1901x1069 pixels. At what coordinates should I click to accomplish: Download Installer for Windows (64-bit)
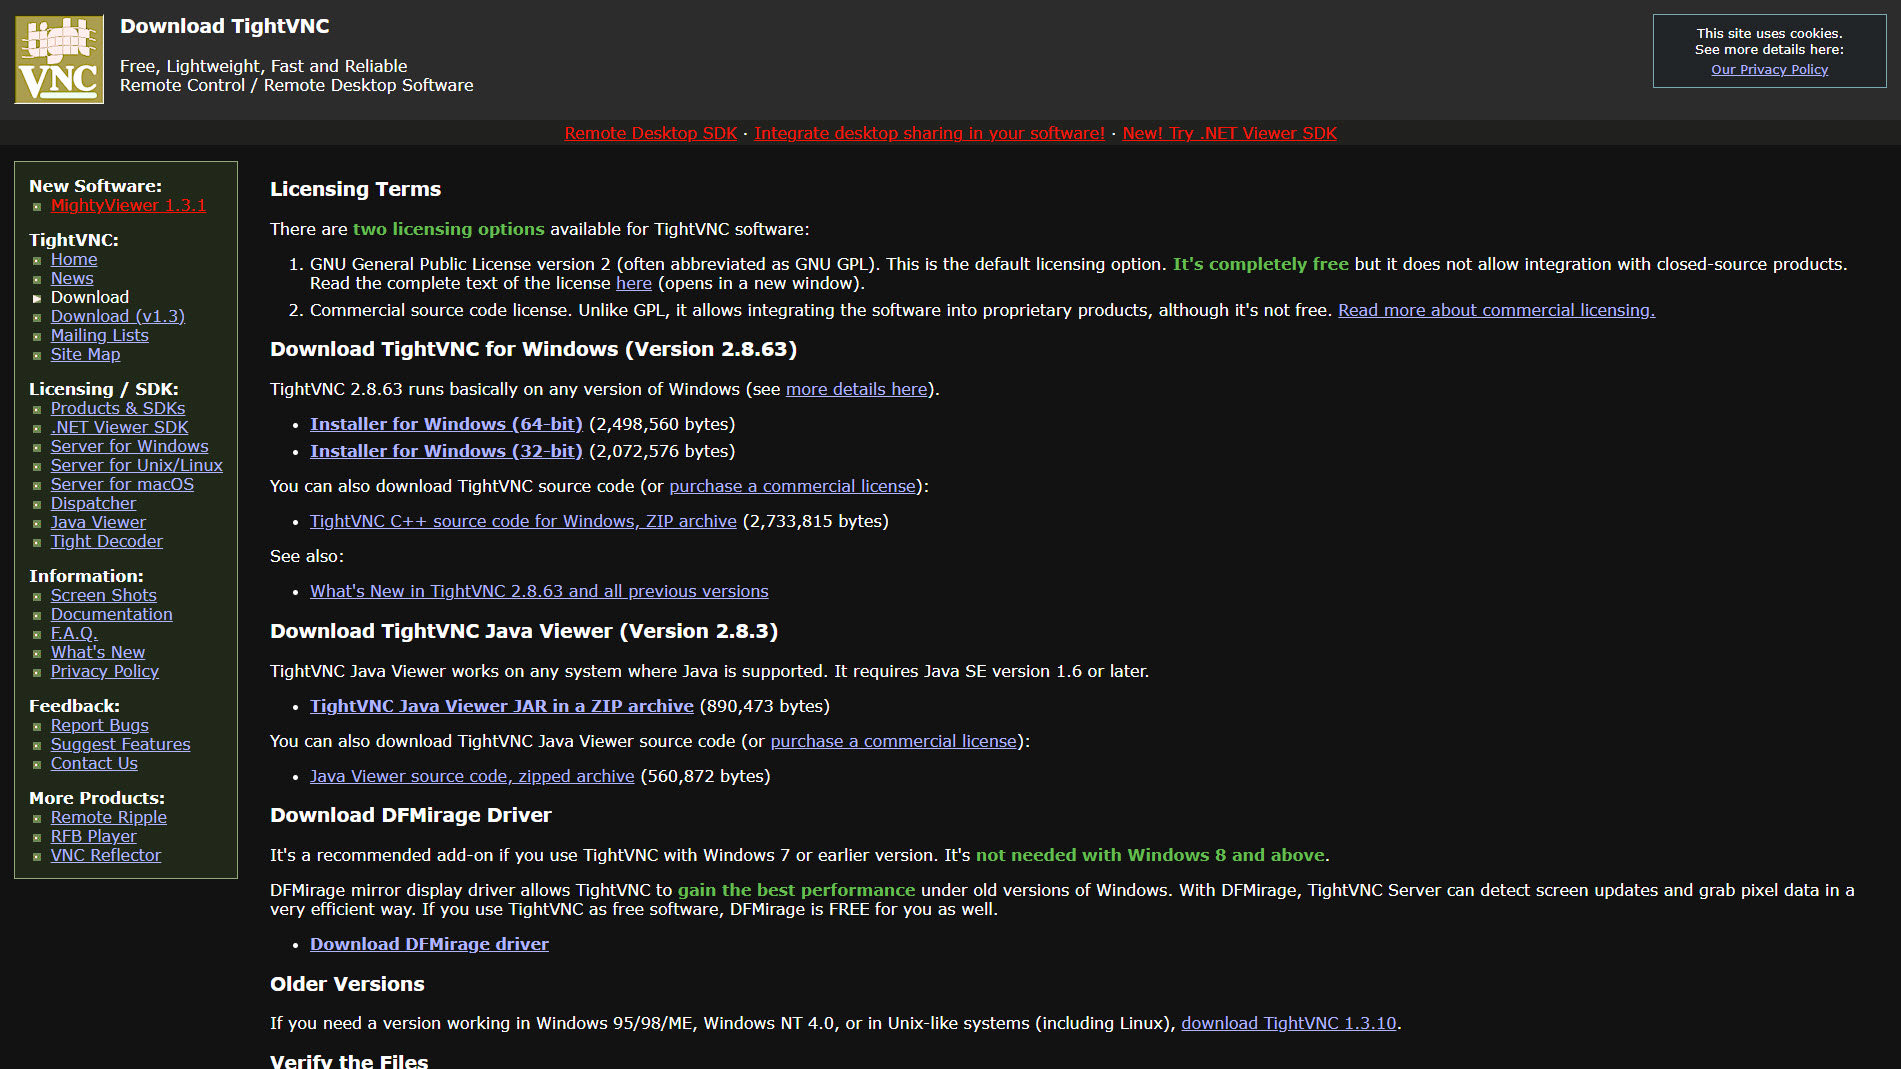446,424
